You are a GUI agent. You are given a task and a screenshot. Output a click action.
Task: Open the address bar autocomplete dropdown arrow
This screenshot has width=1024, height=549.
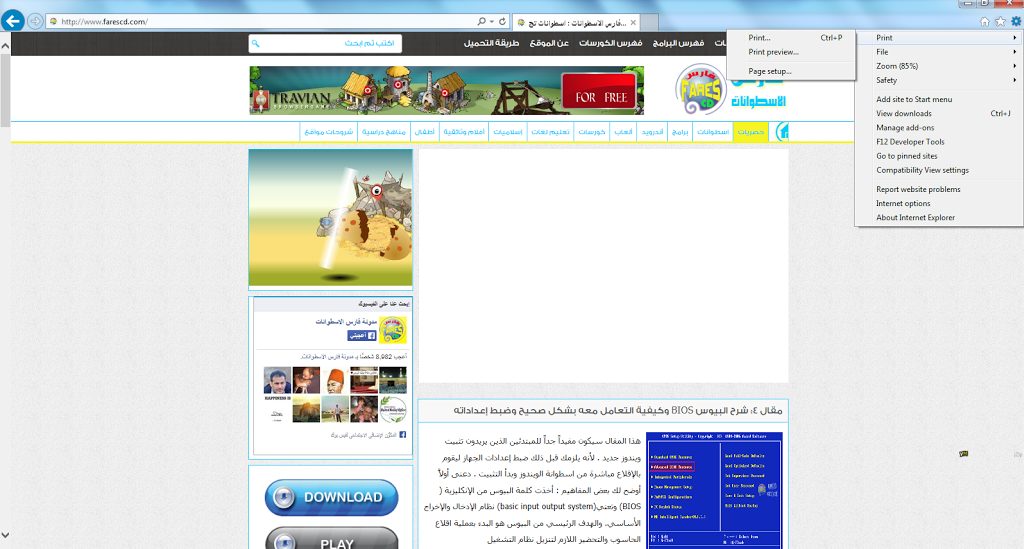(x=492, y=22)
